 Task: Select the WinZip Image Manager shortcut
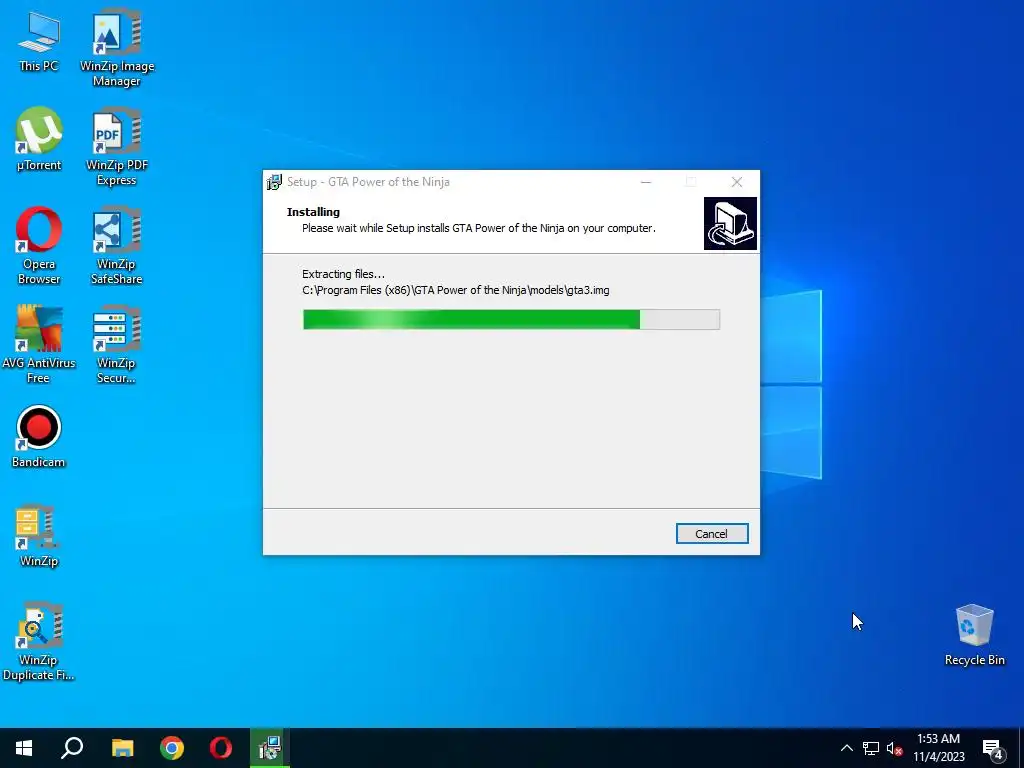click(117, 49)
